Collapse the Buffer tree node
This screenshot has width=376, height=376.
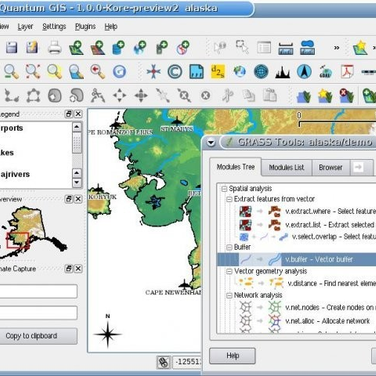pyautogui.click(x=229, y=247)
